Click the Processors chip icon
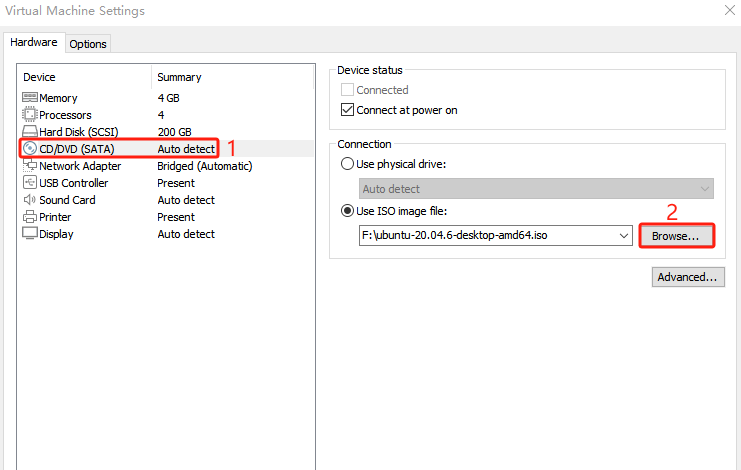Image resolution: width=741 pixels, height=470 pixels. pos(30,114)
